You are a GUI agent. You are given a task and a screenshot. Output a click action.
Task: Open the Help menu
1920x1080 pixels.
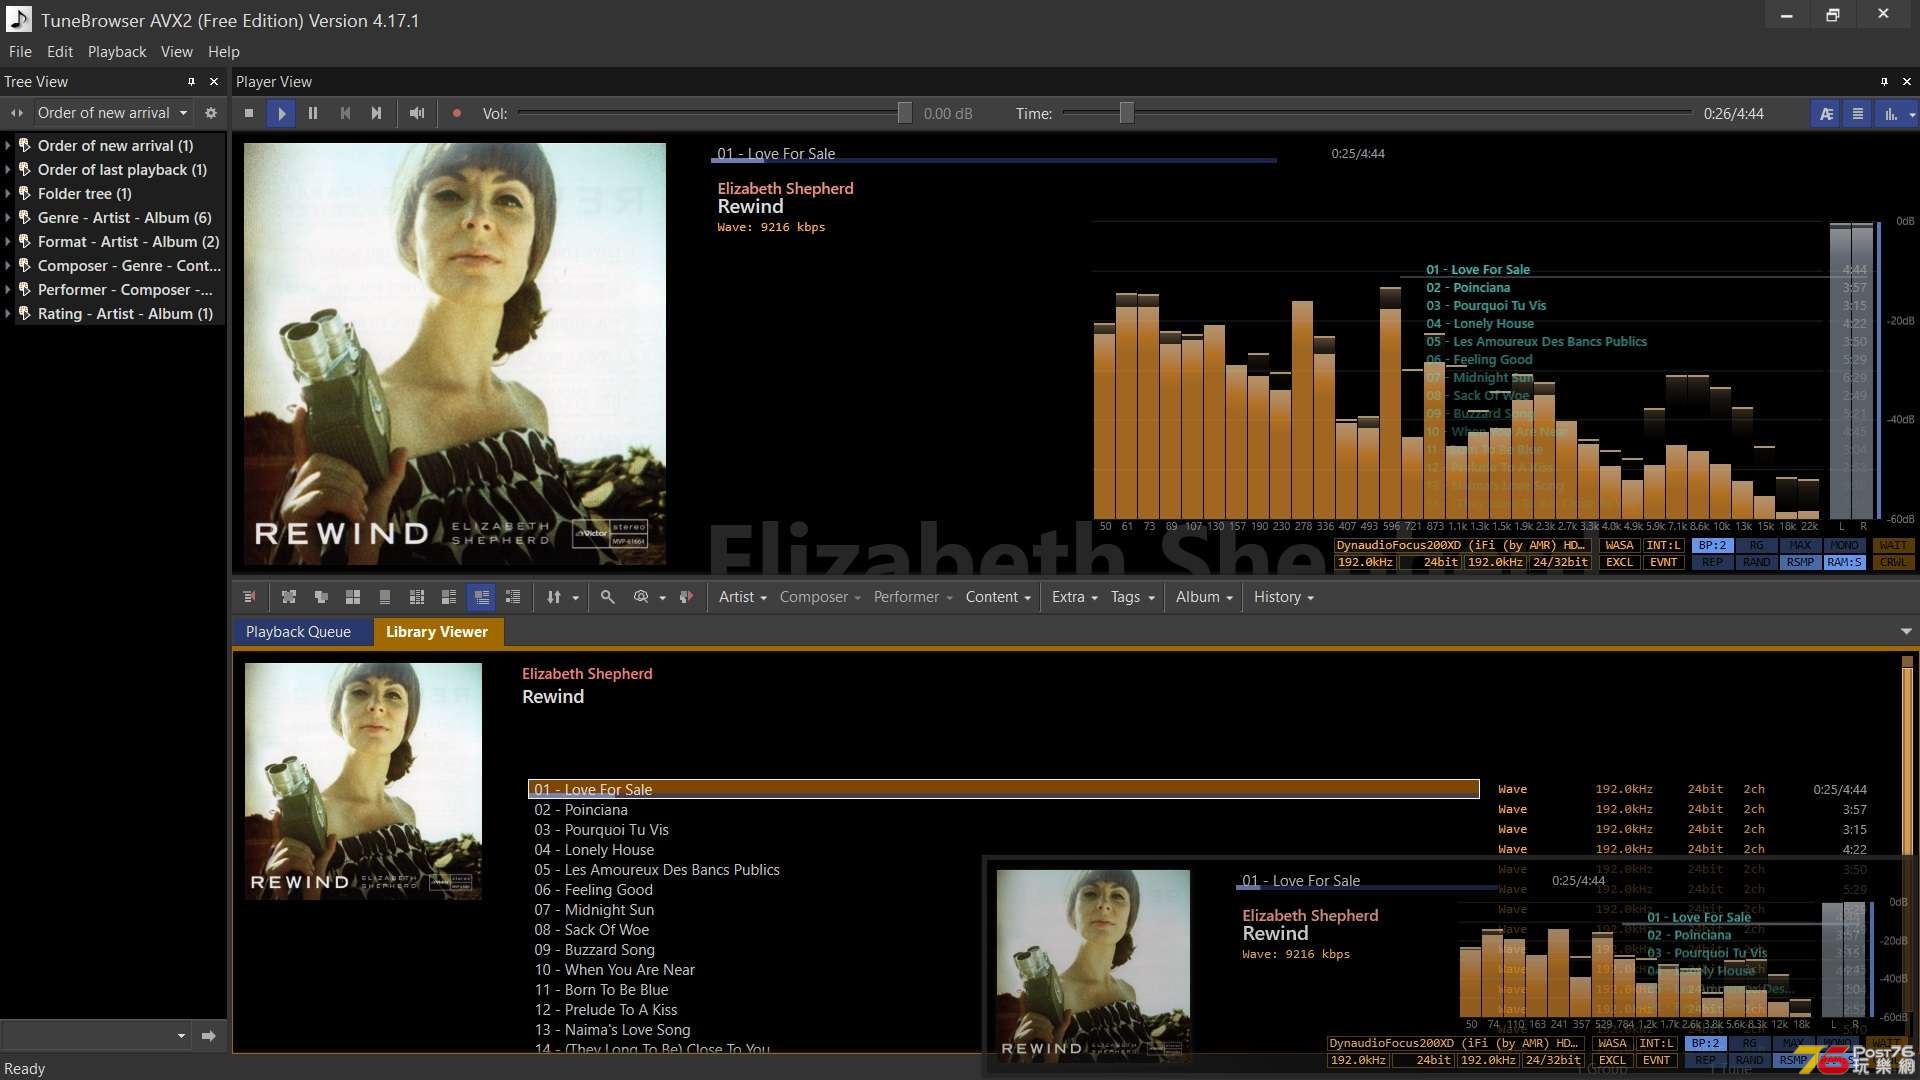click(x=224, y=52)
